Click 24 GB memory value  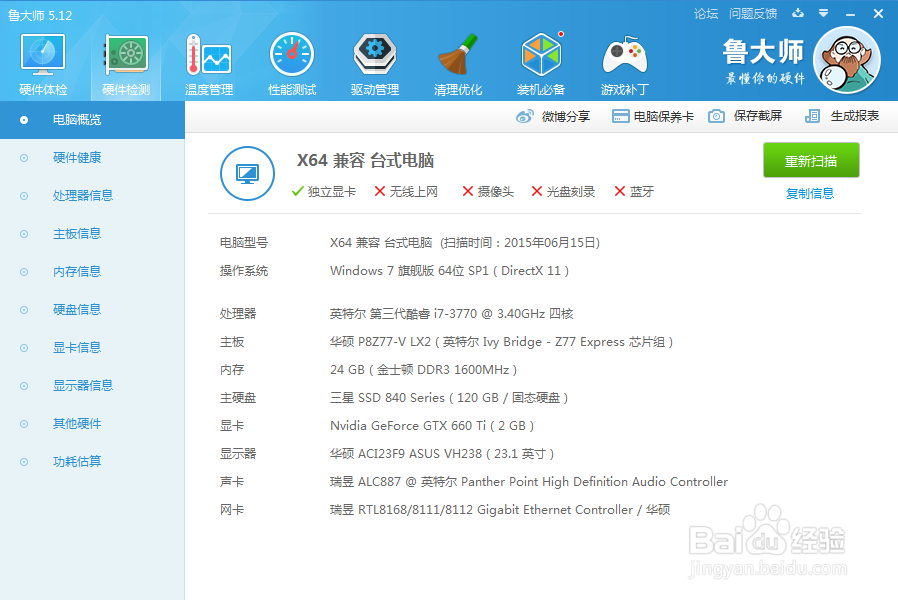[x=424, y=370]
